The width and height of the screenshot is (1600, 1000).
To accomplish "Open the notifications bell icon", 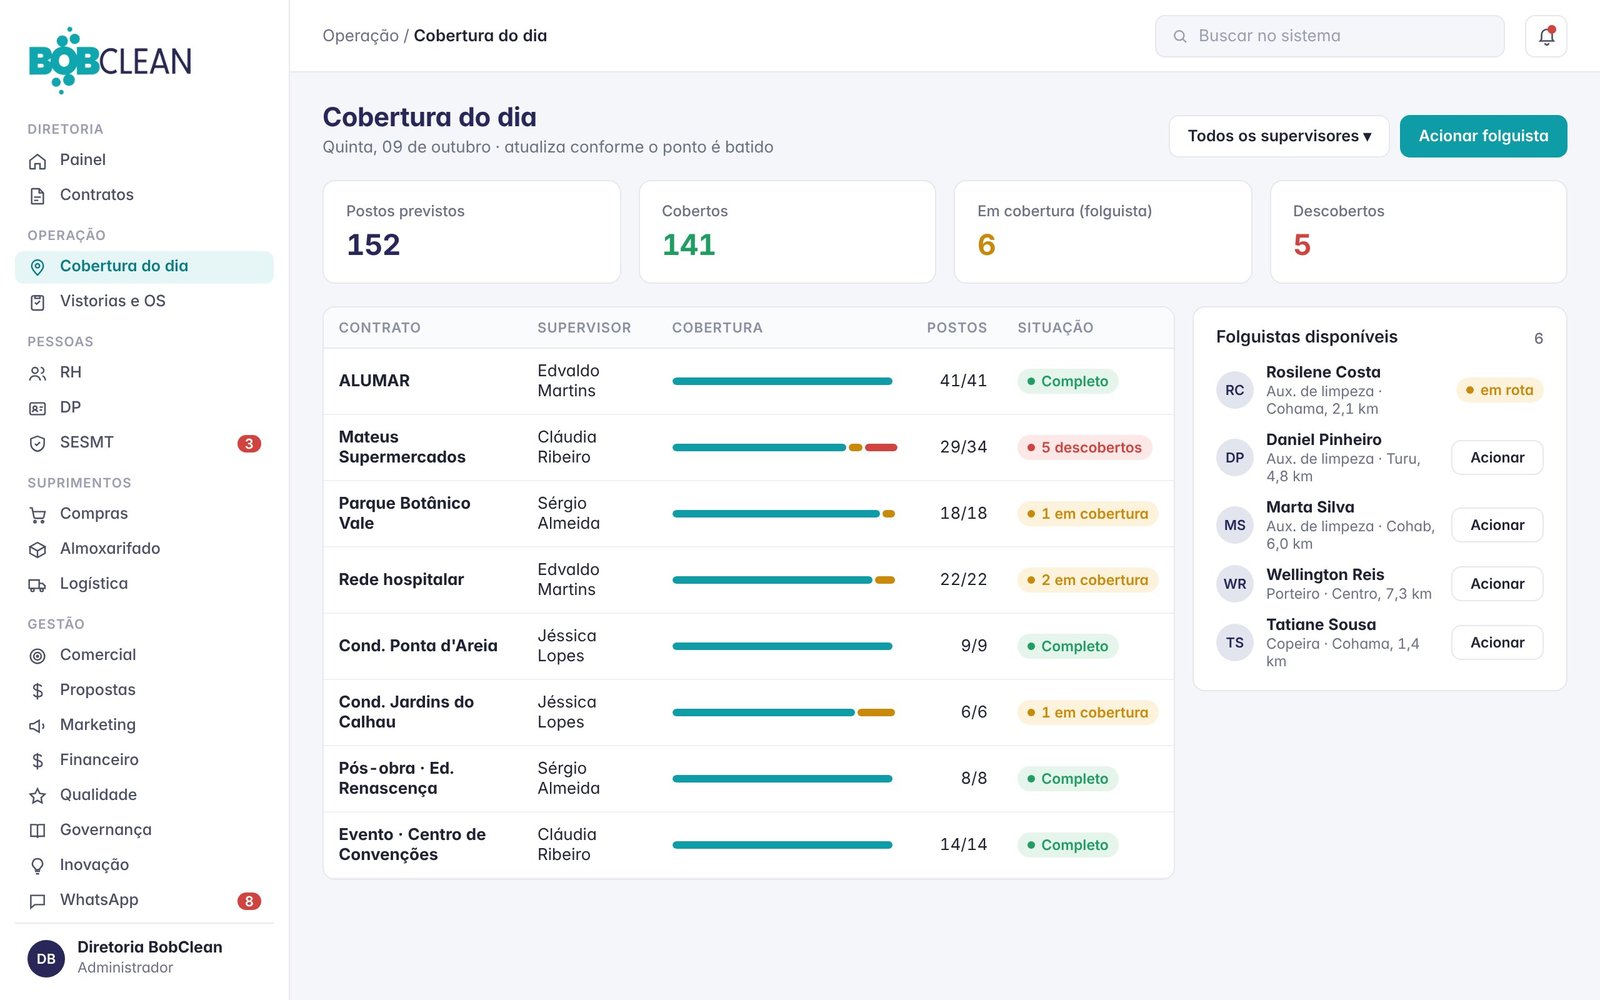I will [x=1545, y=36].
